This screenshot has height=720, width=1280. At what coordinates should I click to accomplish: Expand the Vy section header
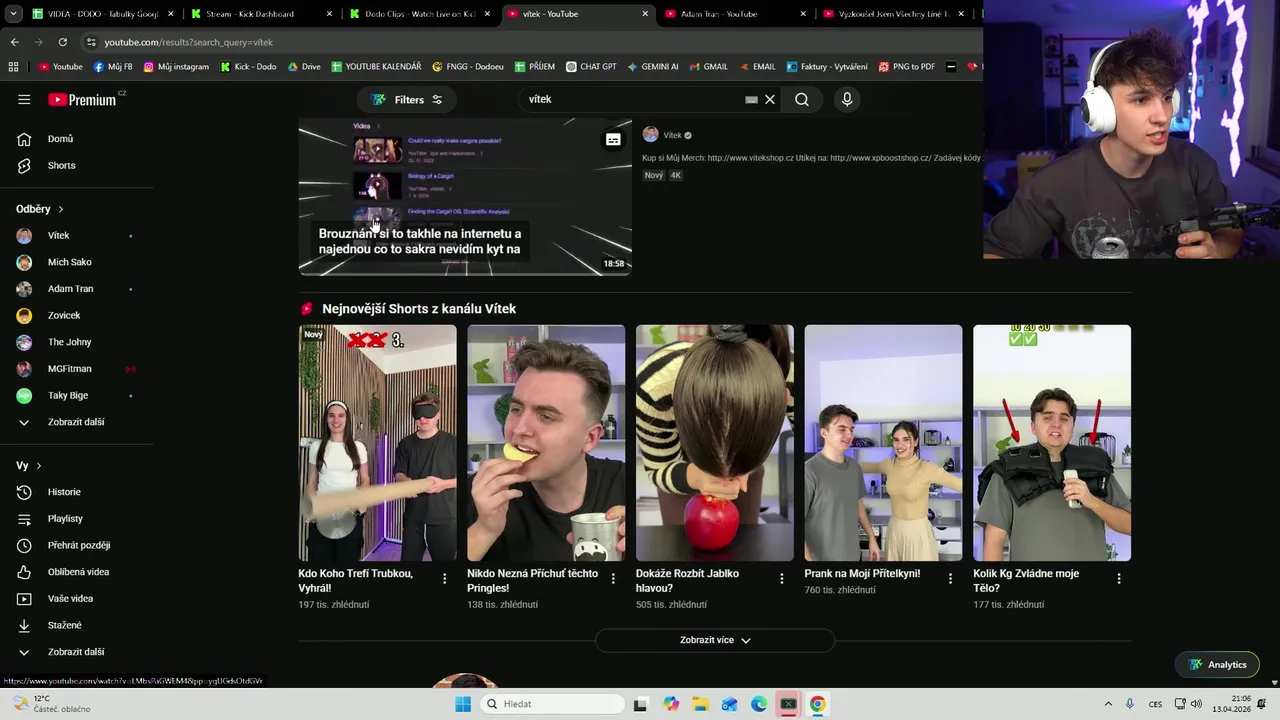pyautogui.click(x=29, y=466)
